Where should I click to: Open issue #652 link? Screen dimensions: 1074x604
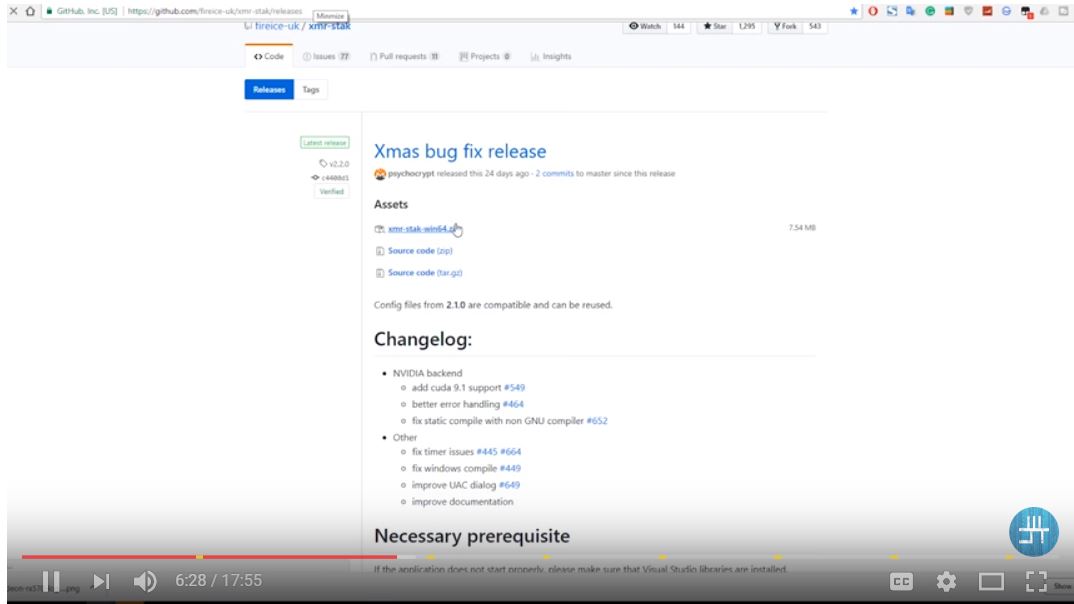(597, 420)
